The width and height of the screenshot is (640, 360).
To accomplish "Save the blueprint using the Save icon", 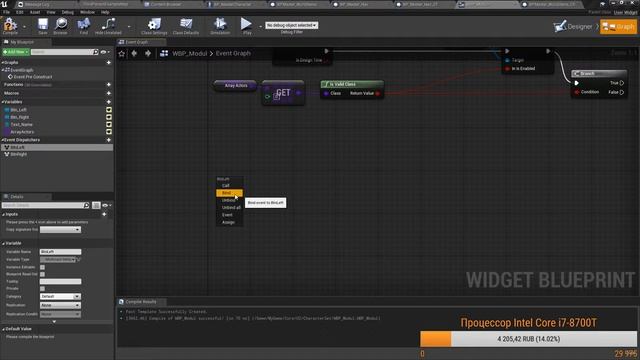I will tap(42, 25).
